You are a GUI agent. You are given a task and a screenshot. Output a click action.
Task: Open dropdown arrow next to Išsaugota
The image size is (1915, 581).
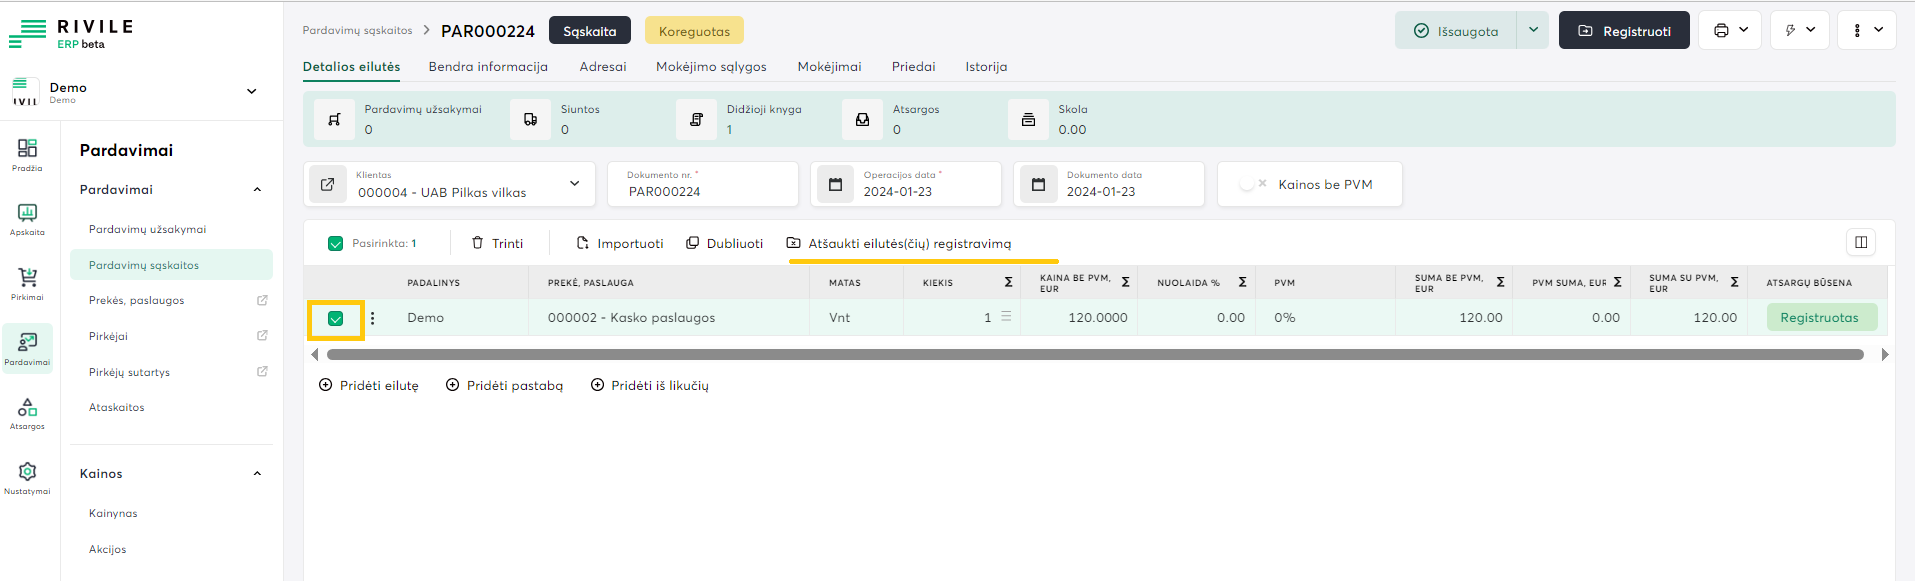[x=1533, y=30]
